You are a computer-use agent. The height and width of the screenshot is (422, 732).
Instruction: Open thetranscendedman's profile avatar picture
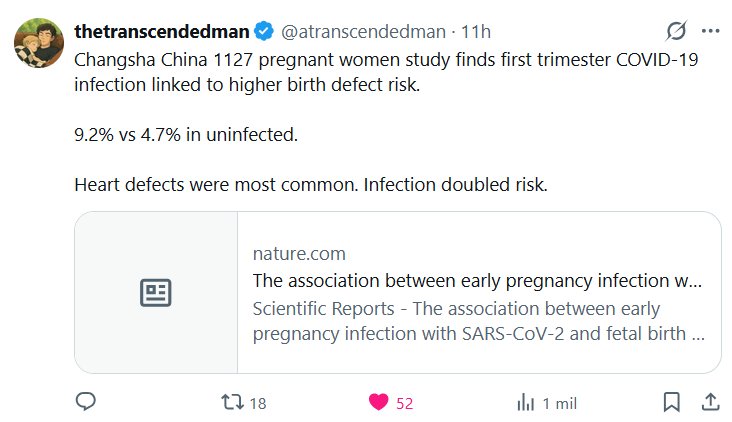[x=40, y=43]
